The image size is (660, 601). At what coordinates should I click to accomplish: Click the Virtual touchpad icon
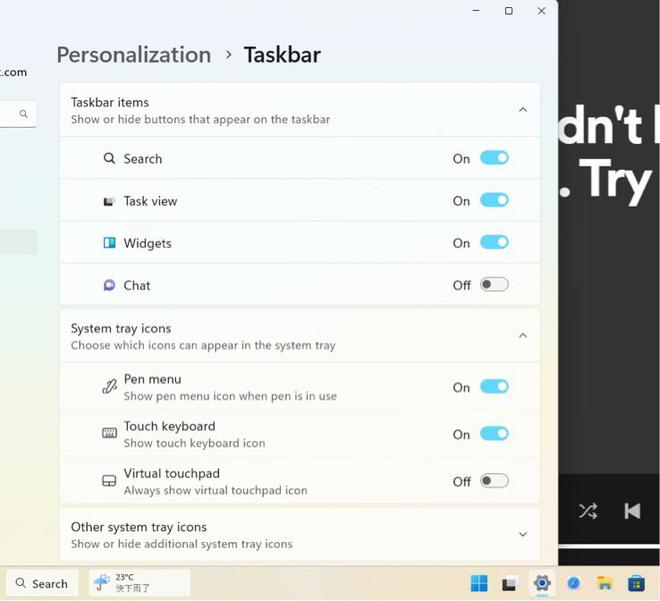(x=109, y=481)
